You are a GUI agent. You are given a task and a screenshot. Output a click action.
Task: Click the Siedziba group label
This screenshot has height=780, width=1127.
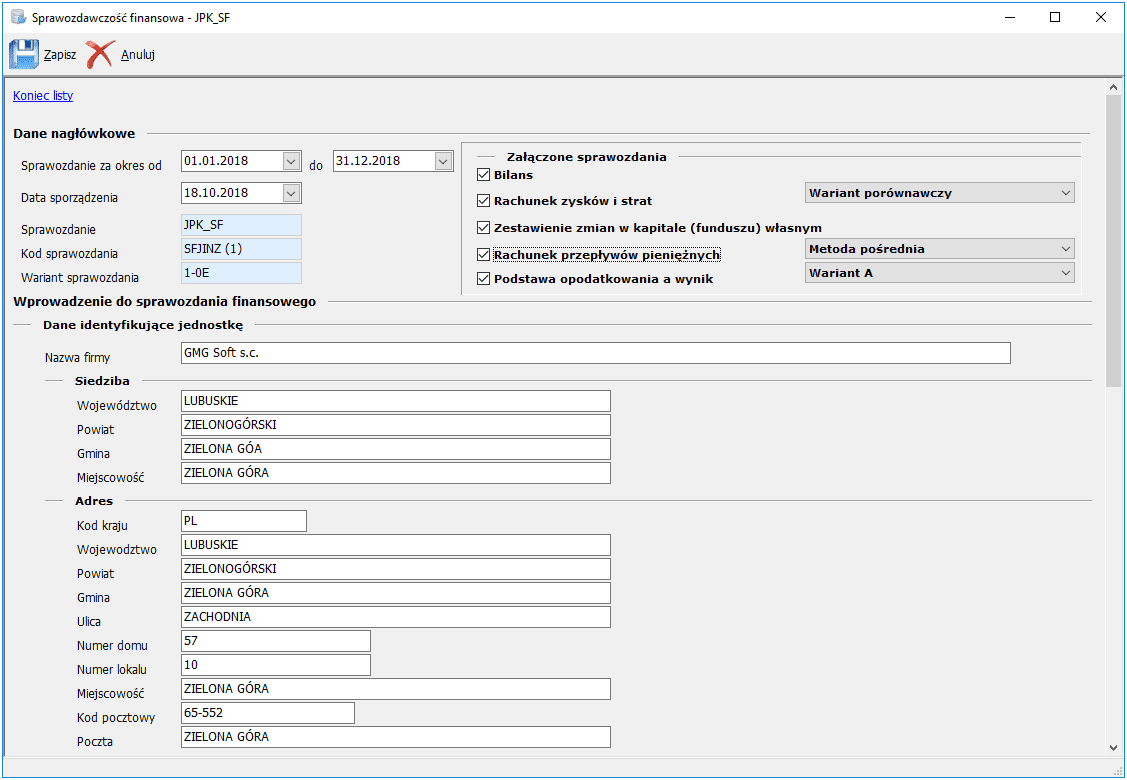pyautogui.click(x=102, y=381)
